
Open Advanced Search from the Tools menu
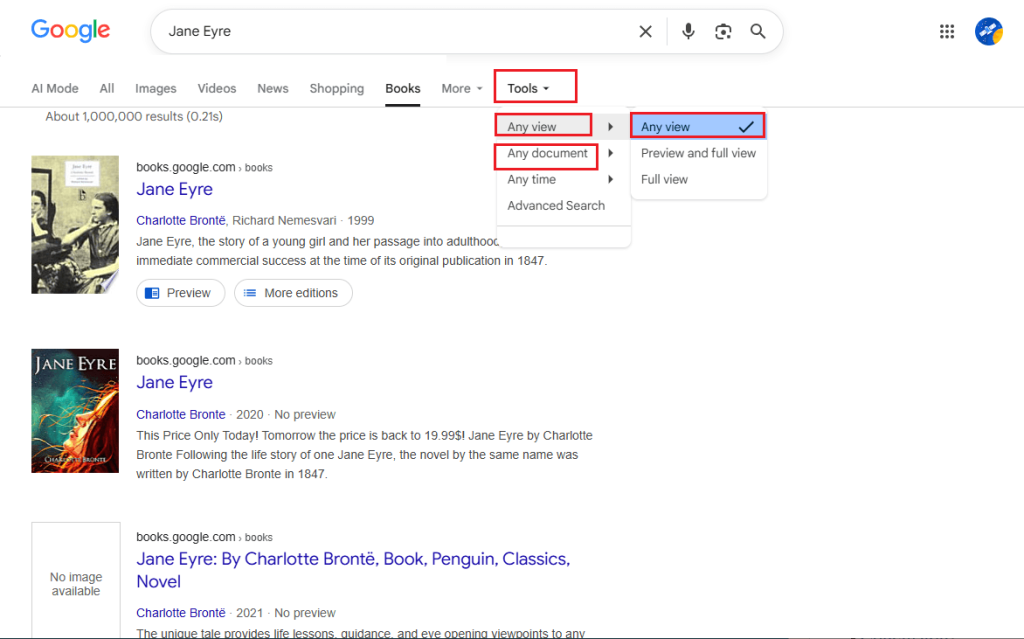[x=556, y=205]
